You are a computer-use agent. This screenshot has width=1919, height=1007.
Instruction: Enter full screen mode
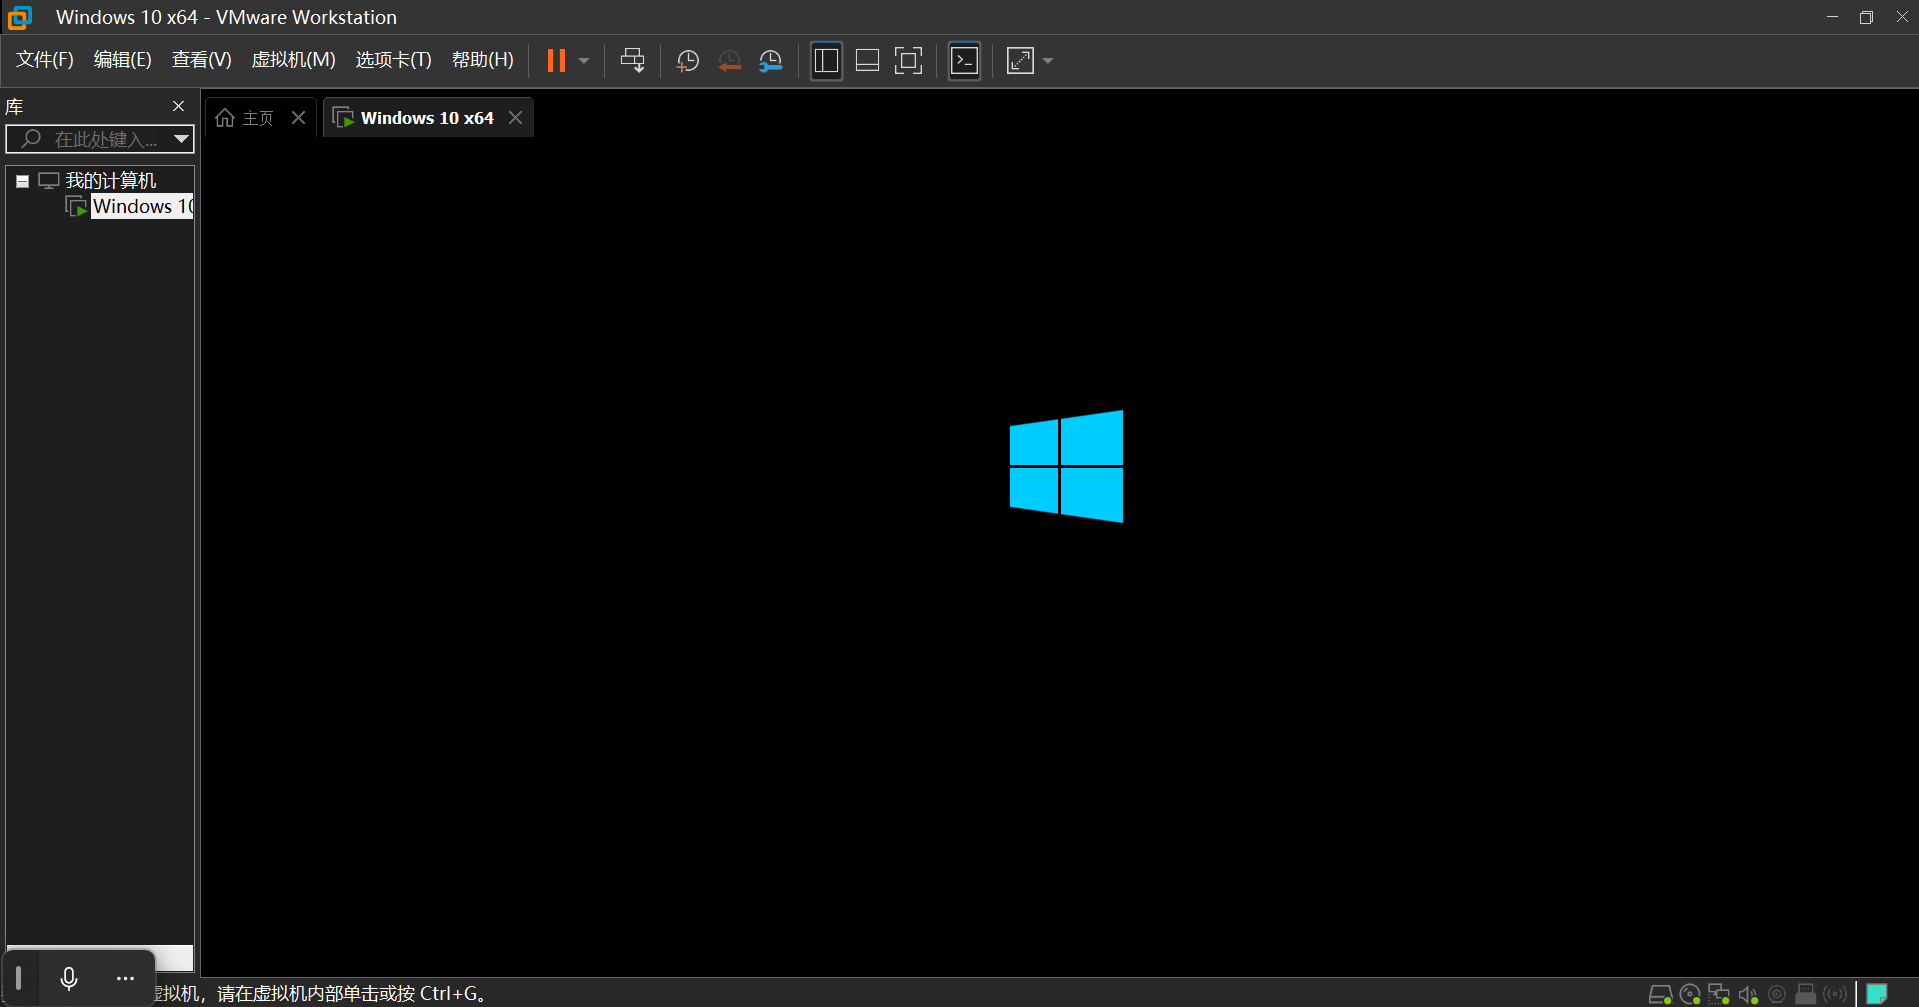pyautogui.click(x=908, y=61)
